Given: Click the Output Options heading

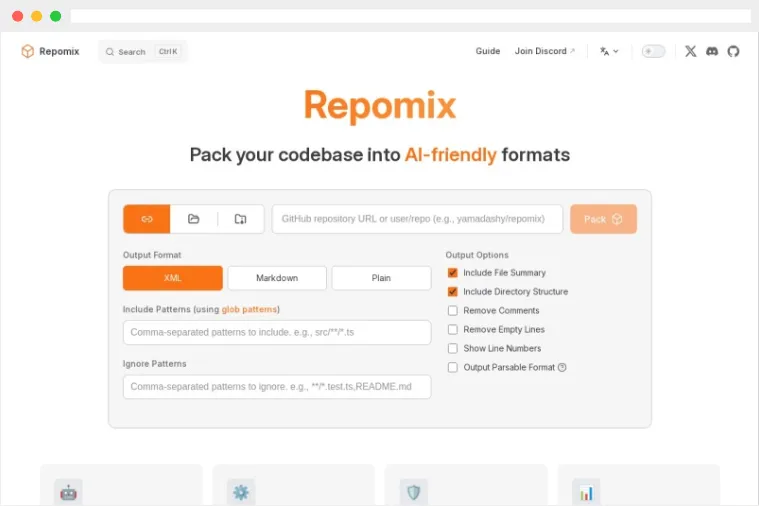Looking at the screenshot, I should (x=477, y=255).
